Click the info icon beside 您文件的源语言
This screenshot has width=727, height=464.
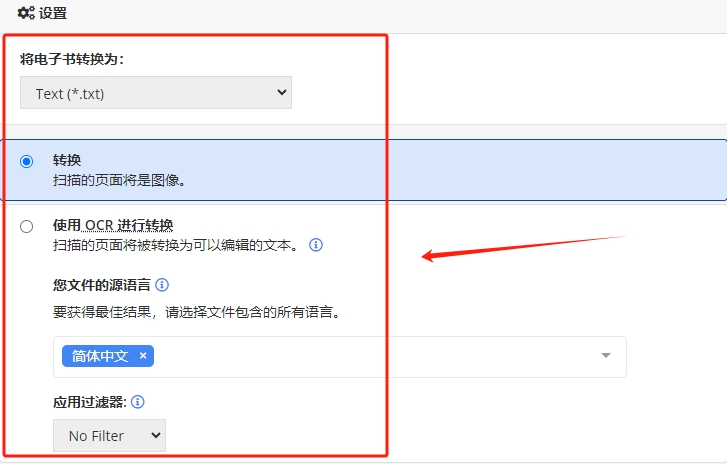[162, 285]
